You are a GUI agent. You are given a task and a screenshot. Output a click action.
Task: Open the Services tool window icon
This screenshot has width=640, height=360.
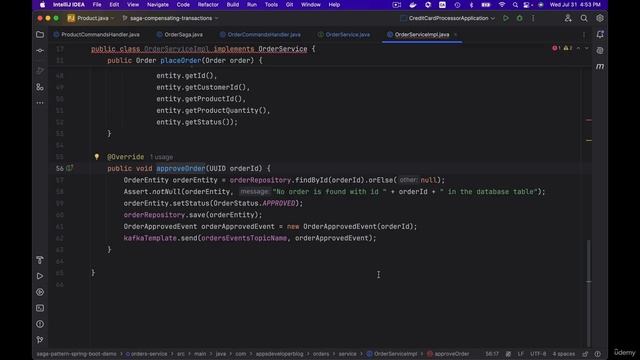pos(40,292)
